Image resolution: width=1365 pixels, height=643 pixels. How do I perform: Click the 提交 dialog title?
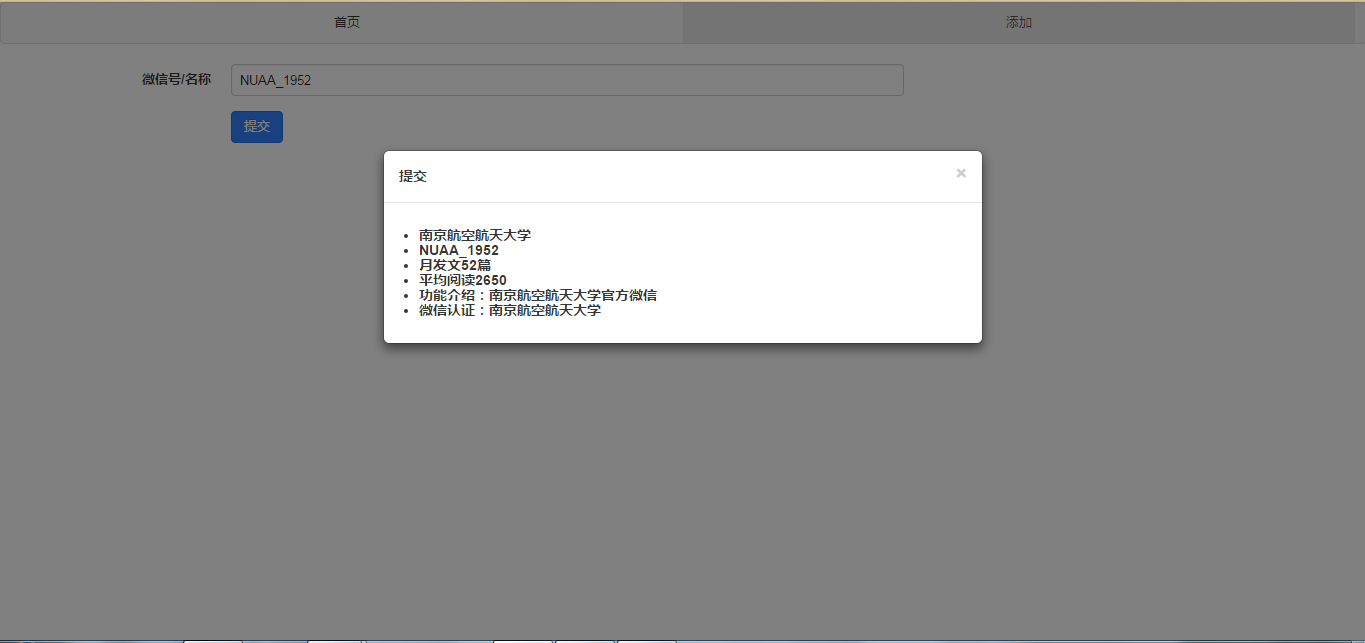click(413, 176)
